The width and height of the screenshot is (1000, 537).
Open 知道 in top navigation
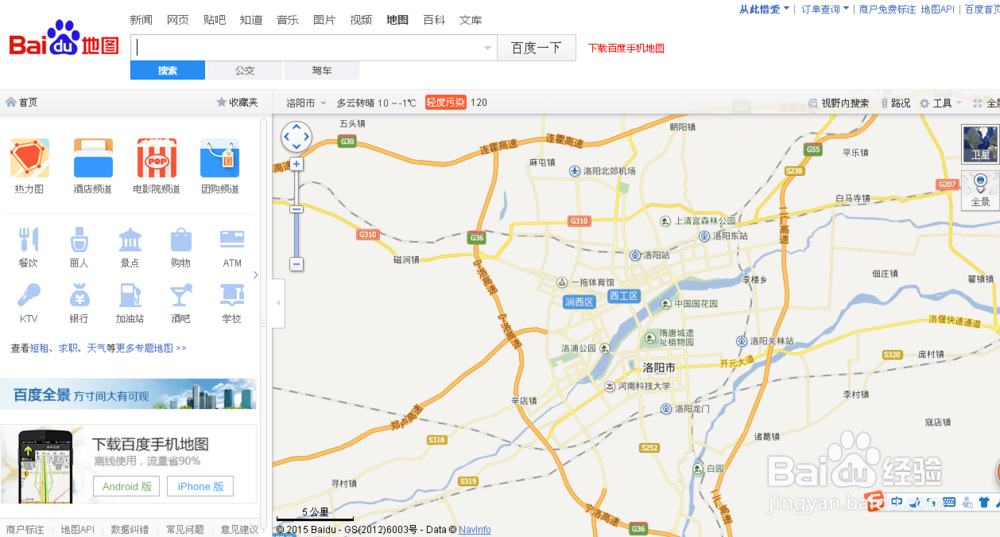(x=251, y=20)
